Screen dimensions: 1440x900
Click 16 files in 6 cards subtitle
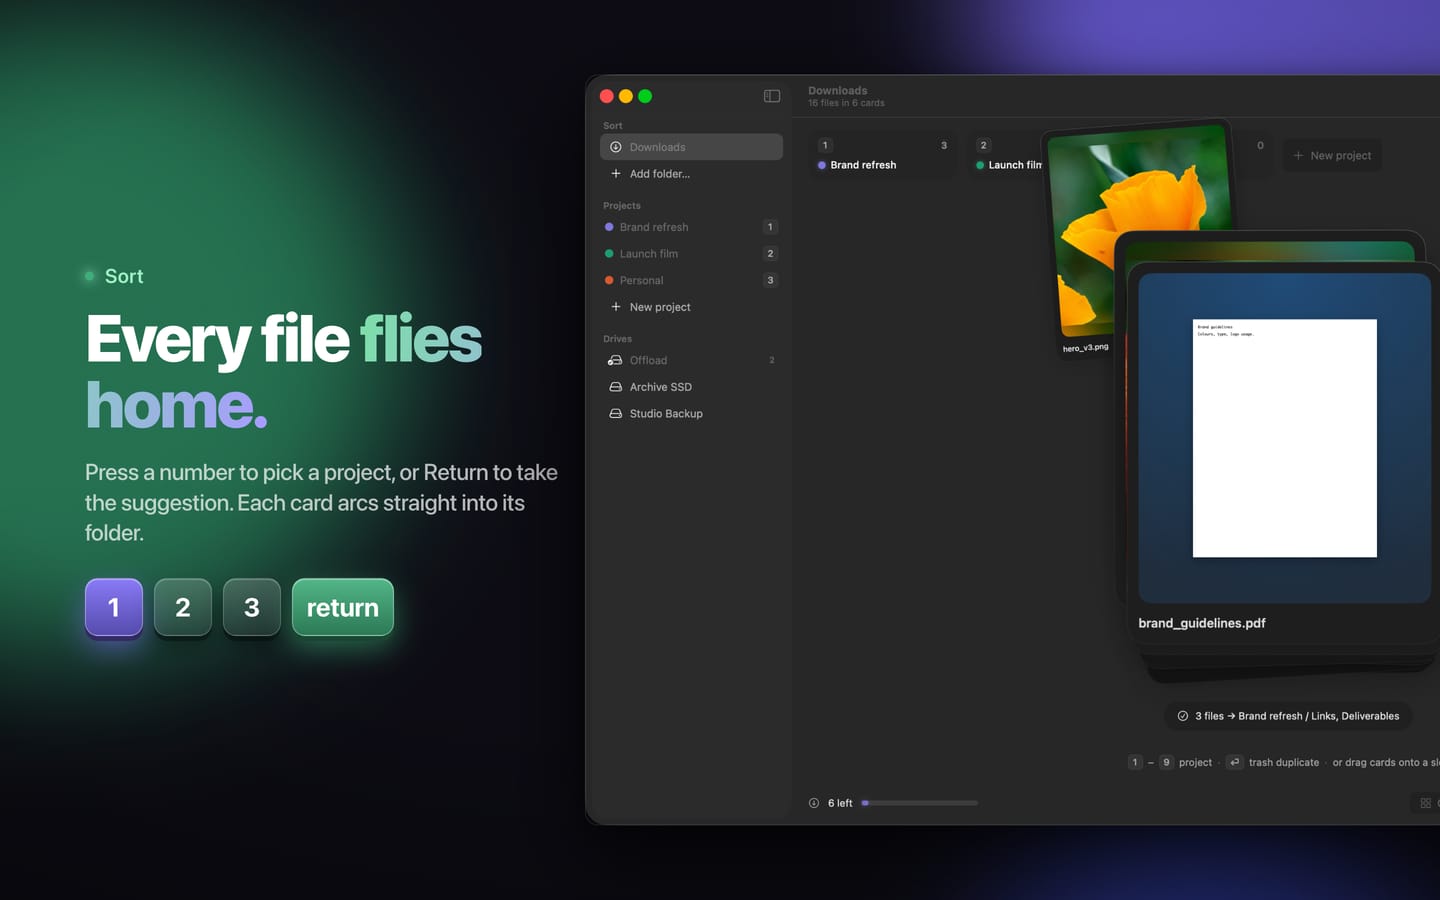coord(846,103)
